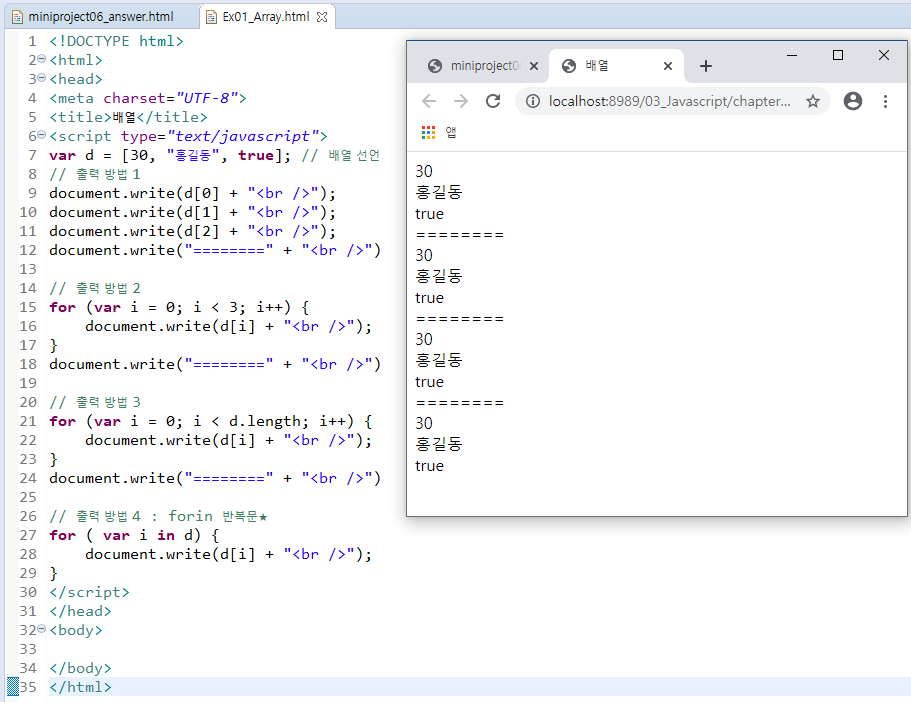
Task: Open the Chrome three-dot menu
Action: click(x=885, y=101)
